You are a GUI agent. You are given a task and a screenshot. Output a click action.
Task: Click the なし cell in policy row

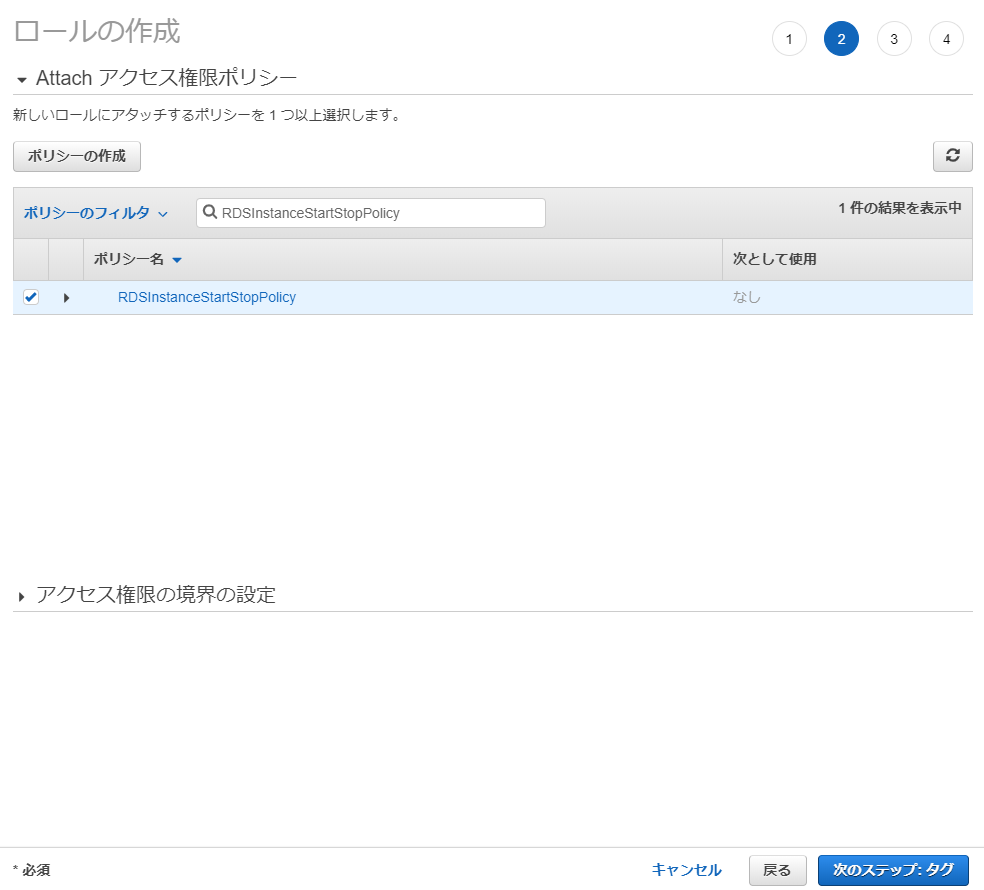746,298
